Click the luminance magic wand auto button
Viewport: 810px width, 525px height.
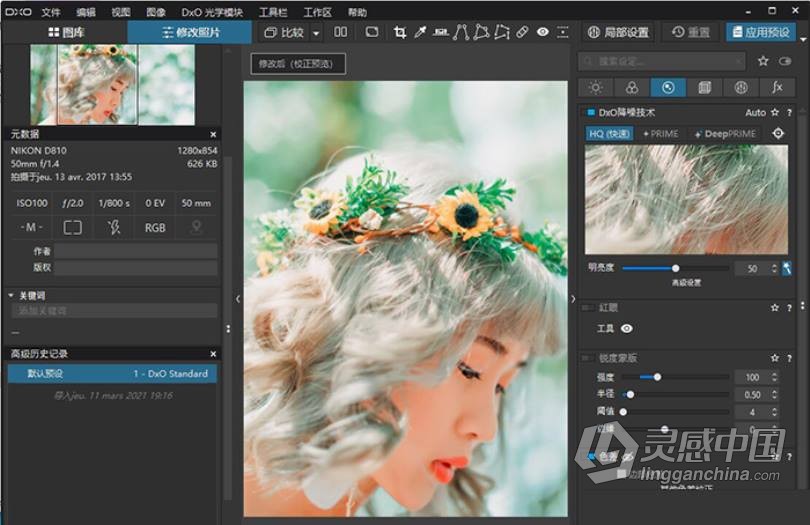click(787, 268)
